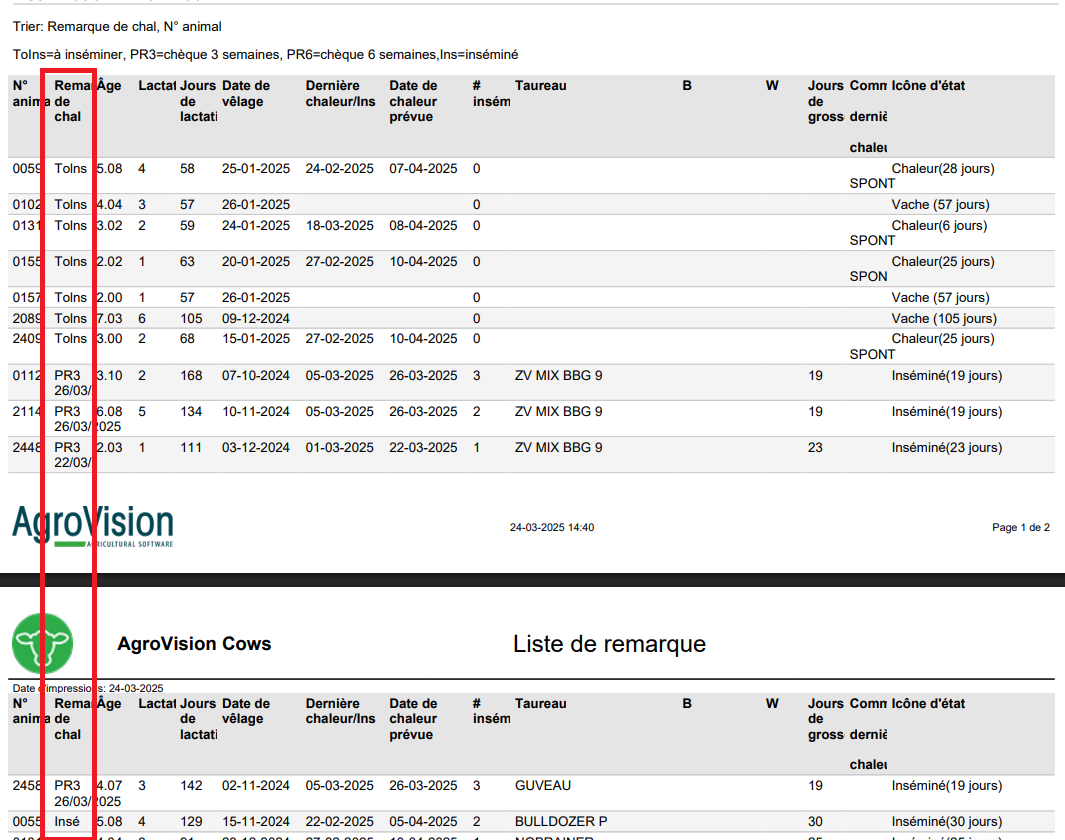The height and width of the screenshot is (840, 1065).
Task: Select calving date '10-11-2024'
Action: (255, 412)
